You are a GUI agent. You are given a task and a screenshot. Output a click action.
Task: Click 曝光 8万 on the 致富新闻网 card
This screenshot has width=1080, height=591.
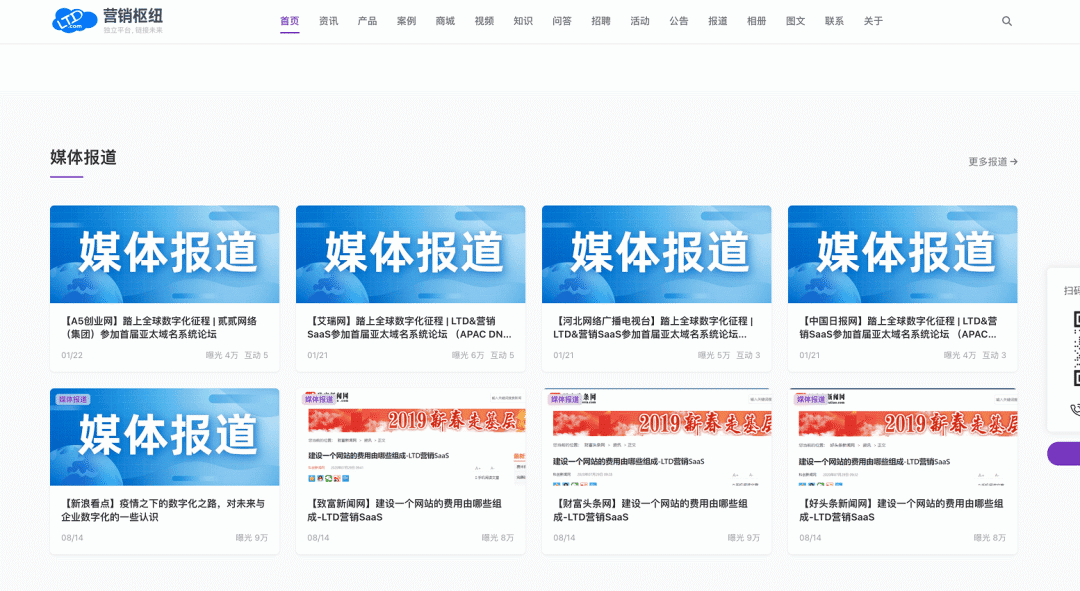[497, 538]
